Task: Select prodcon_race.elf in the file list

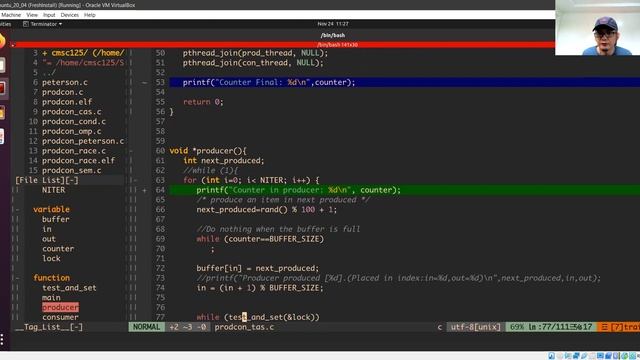Action: pyautogui.click(x=78, y=160)
